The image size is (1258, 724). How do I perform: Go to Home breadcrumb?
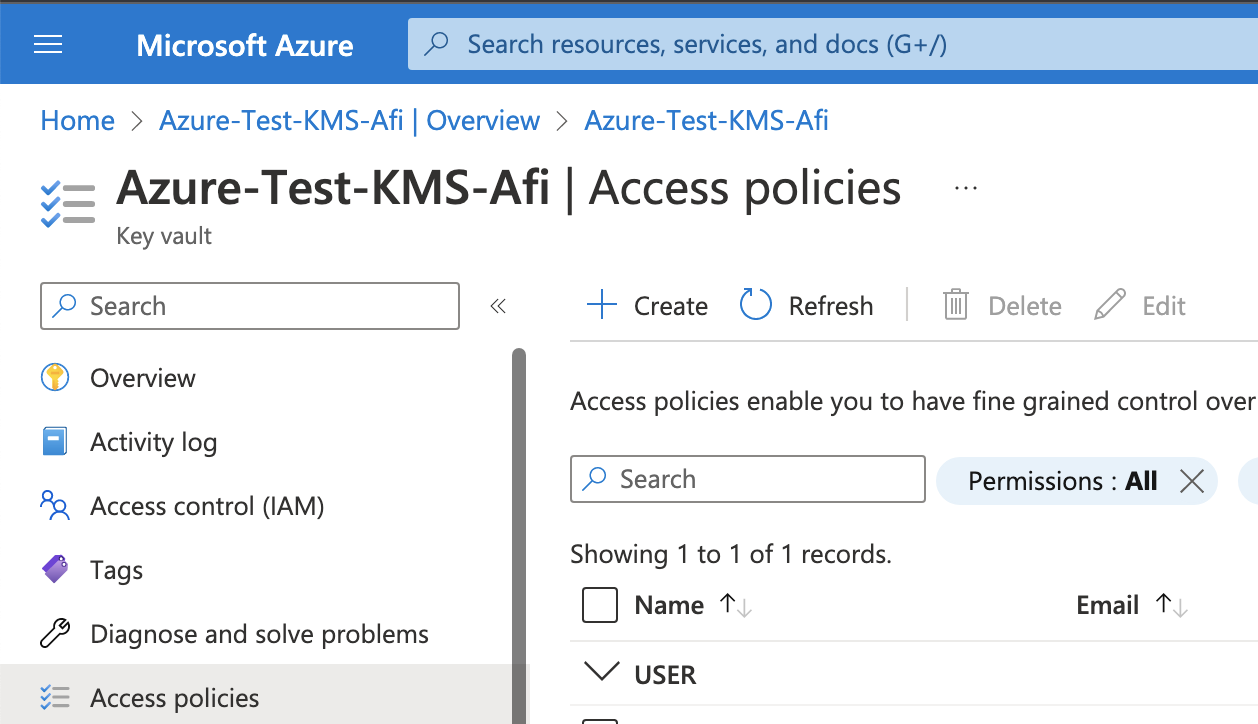point(78,121)
